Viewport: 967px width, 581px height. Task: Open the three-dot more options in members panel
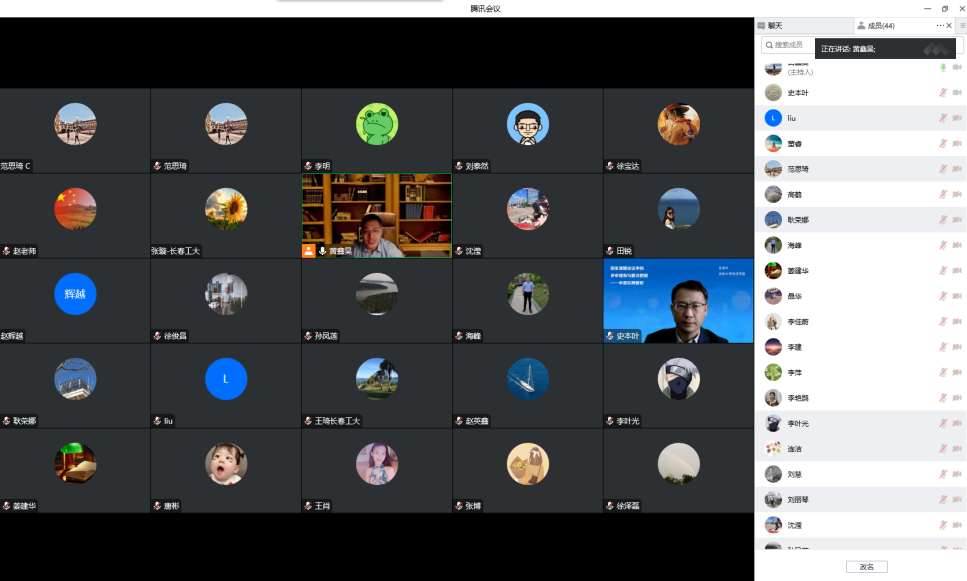[940, 25]
